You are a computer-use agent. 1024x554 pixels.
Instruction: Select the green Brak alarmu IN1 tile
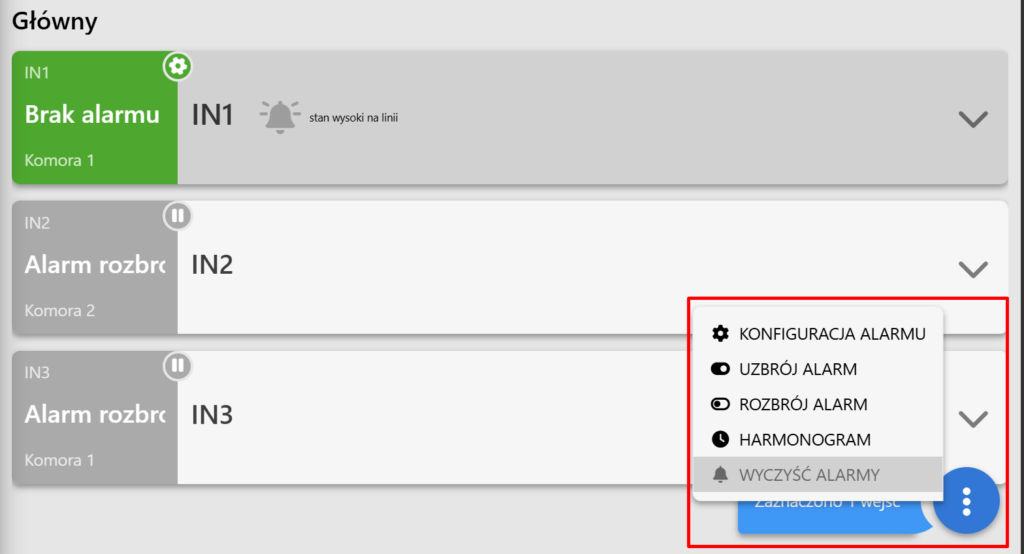point(95,118)
